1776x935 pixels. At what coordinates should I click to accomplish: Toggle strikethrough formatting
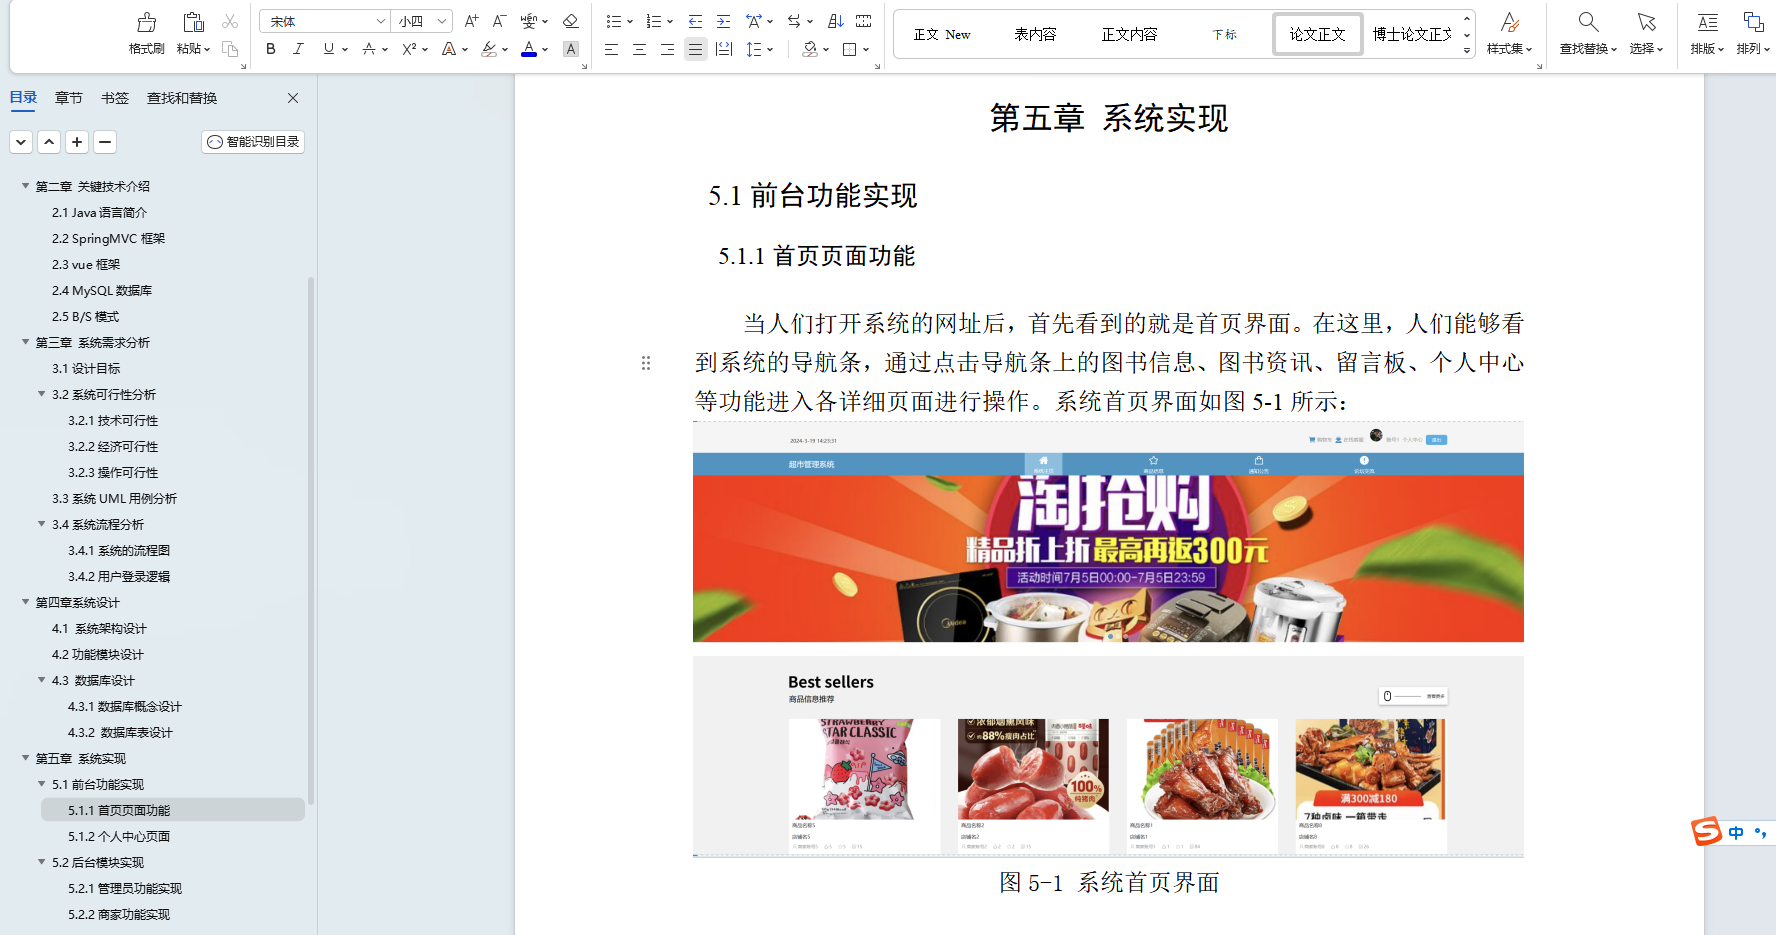click(369, 49)
